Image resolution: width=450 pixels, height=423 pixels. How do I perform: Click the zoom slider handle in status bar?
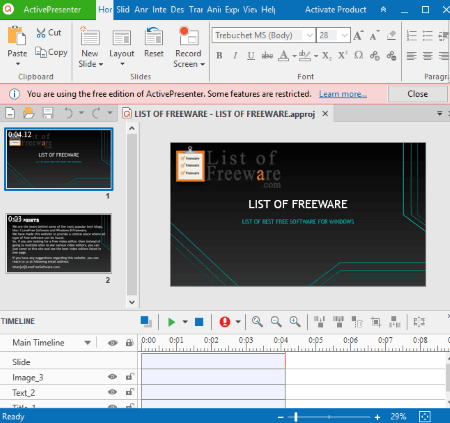296,417
